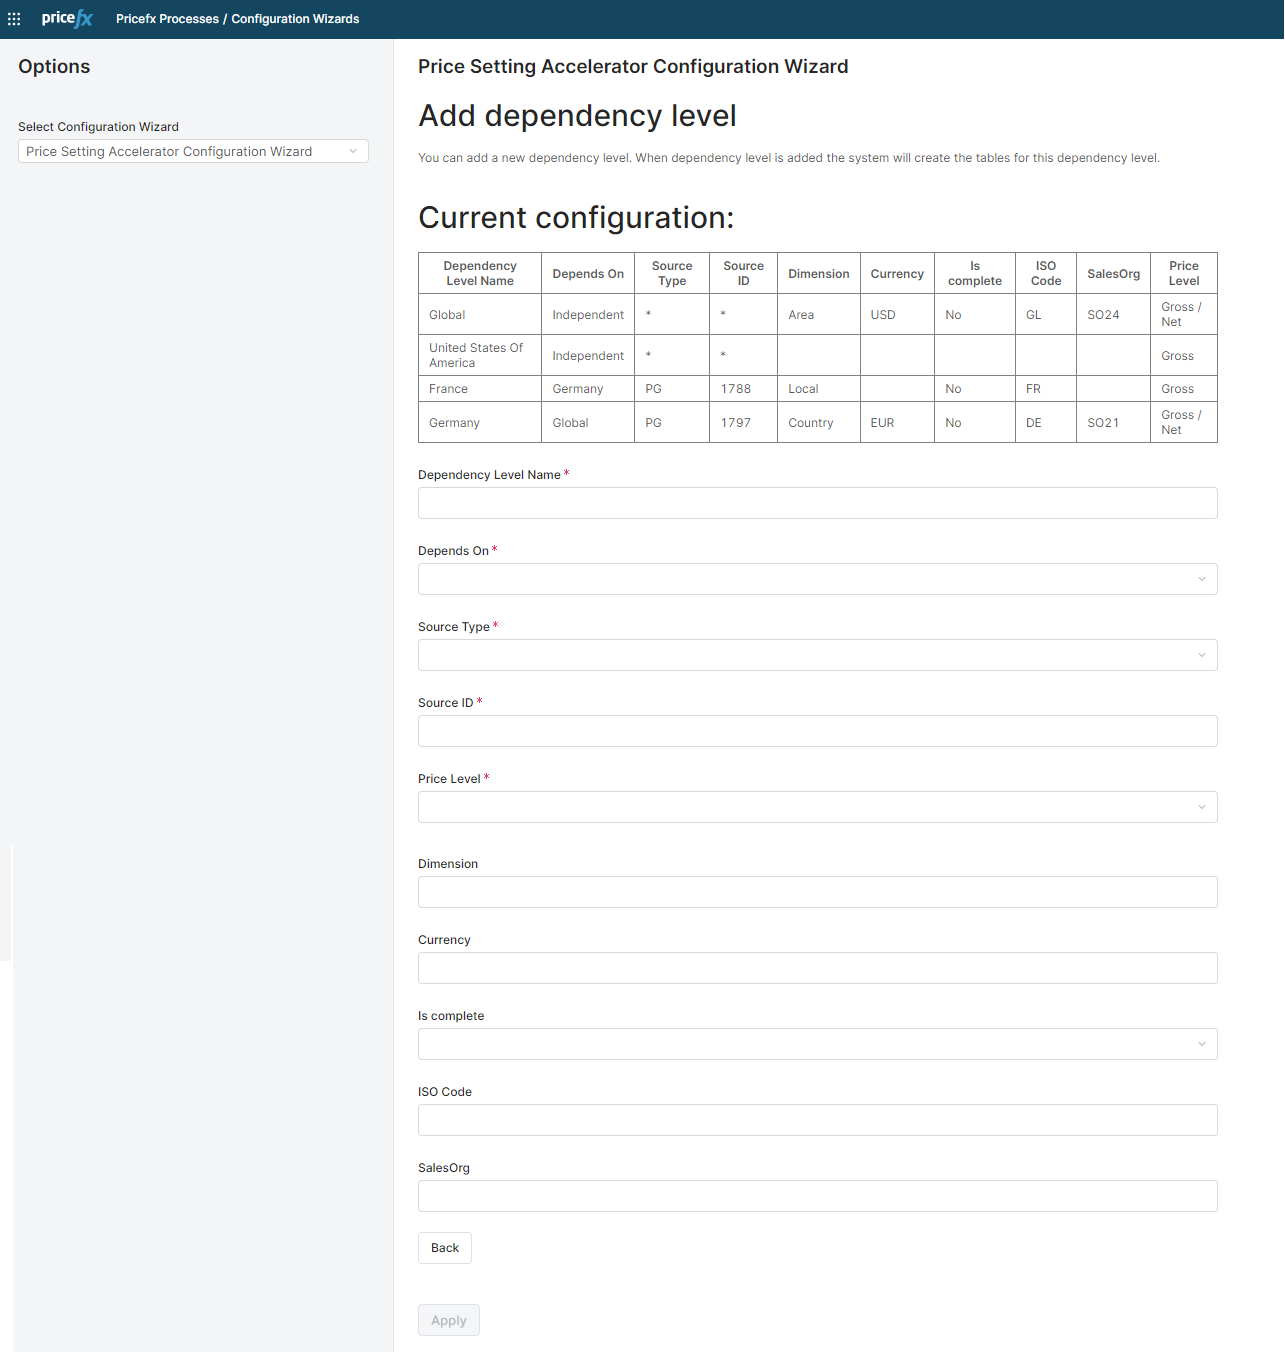Open the Is complete dropdown
This screenshot has height=1359, width=1285.
(817, 1044)
